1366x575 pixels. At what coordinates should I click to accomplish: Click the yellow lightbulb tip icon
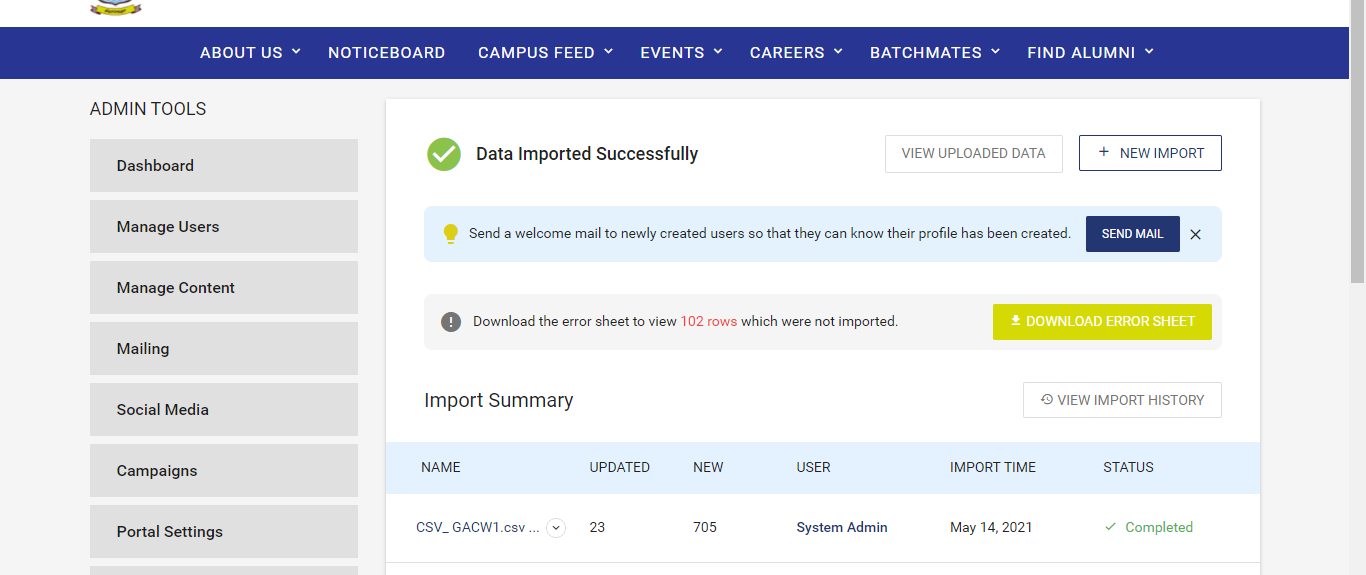pyautogui.click(x=450, y=233)
